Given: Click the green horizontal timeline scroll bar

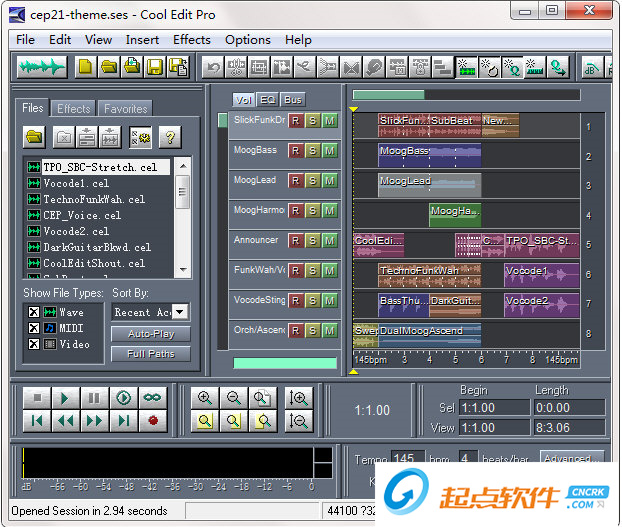Looking at the screenshot, I should (388, 95).
